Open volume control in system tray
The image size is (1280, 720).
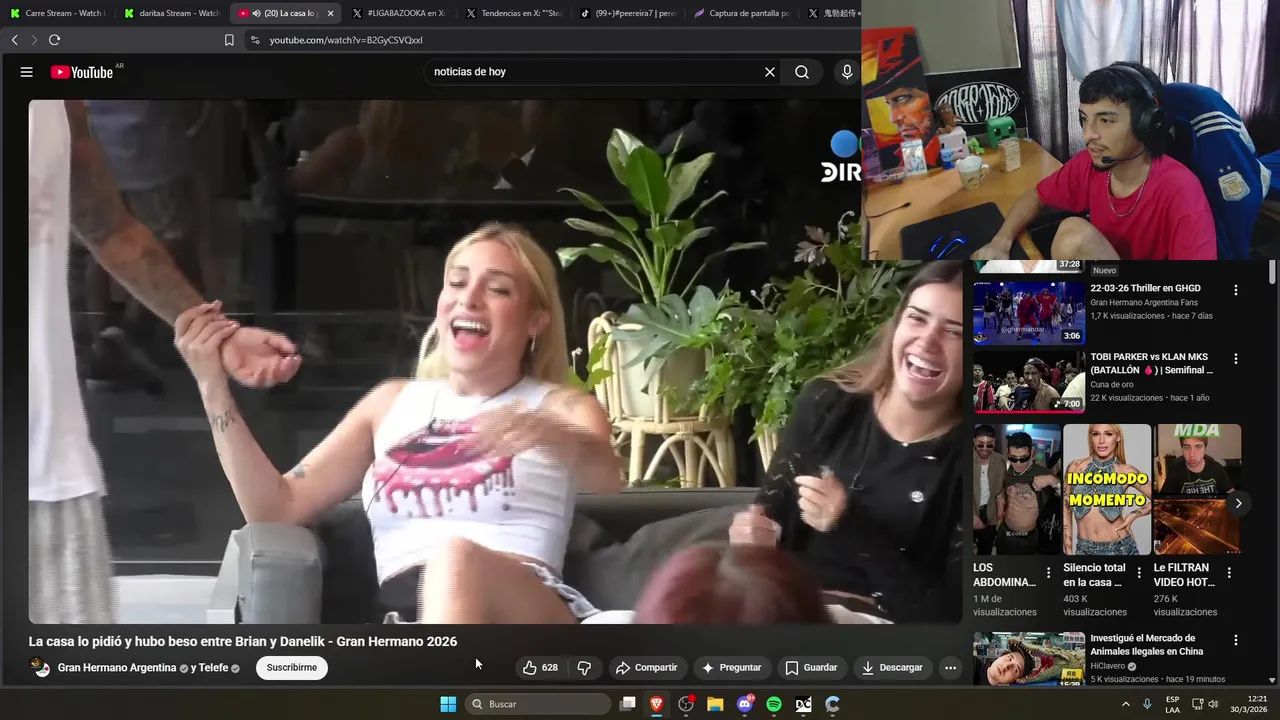(x=1213, y=704)
